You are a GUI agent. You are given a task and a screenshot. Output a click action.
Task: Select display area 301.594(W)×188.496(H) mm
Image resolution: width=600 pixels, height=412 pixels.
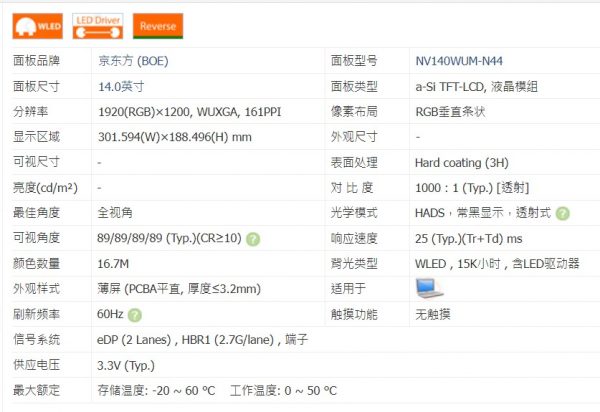[x=174, y=137]
